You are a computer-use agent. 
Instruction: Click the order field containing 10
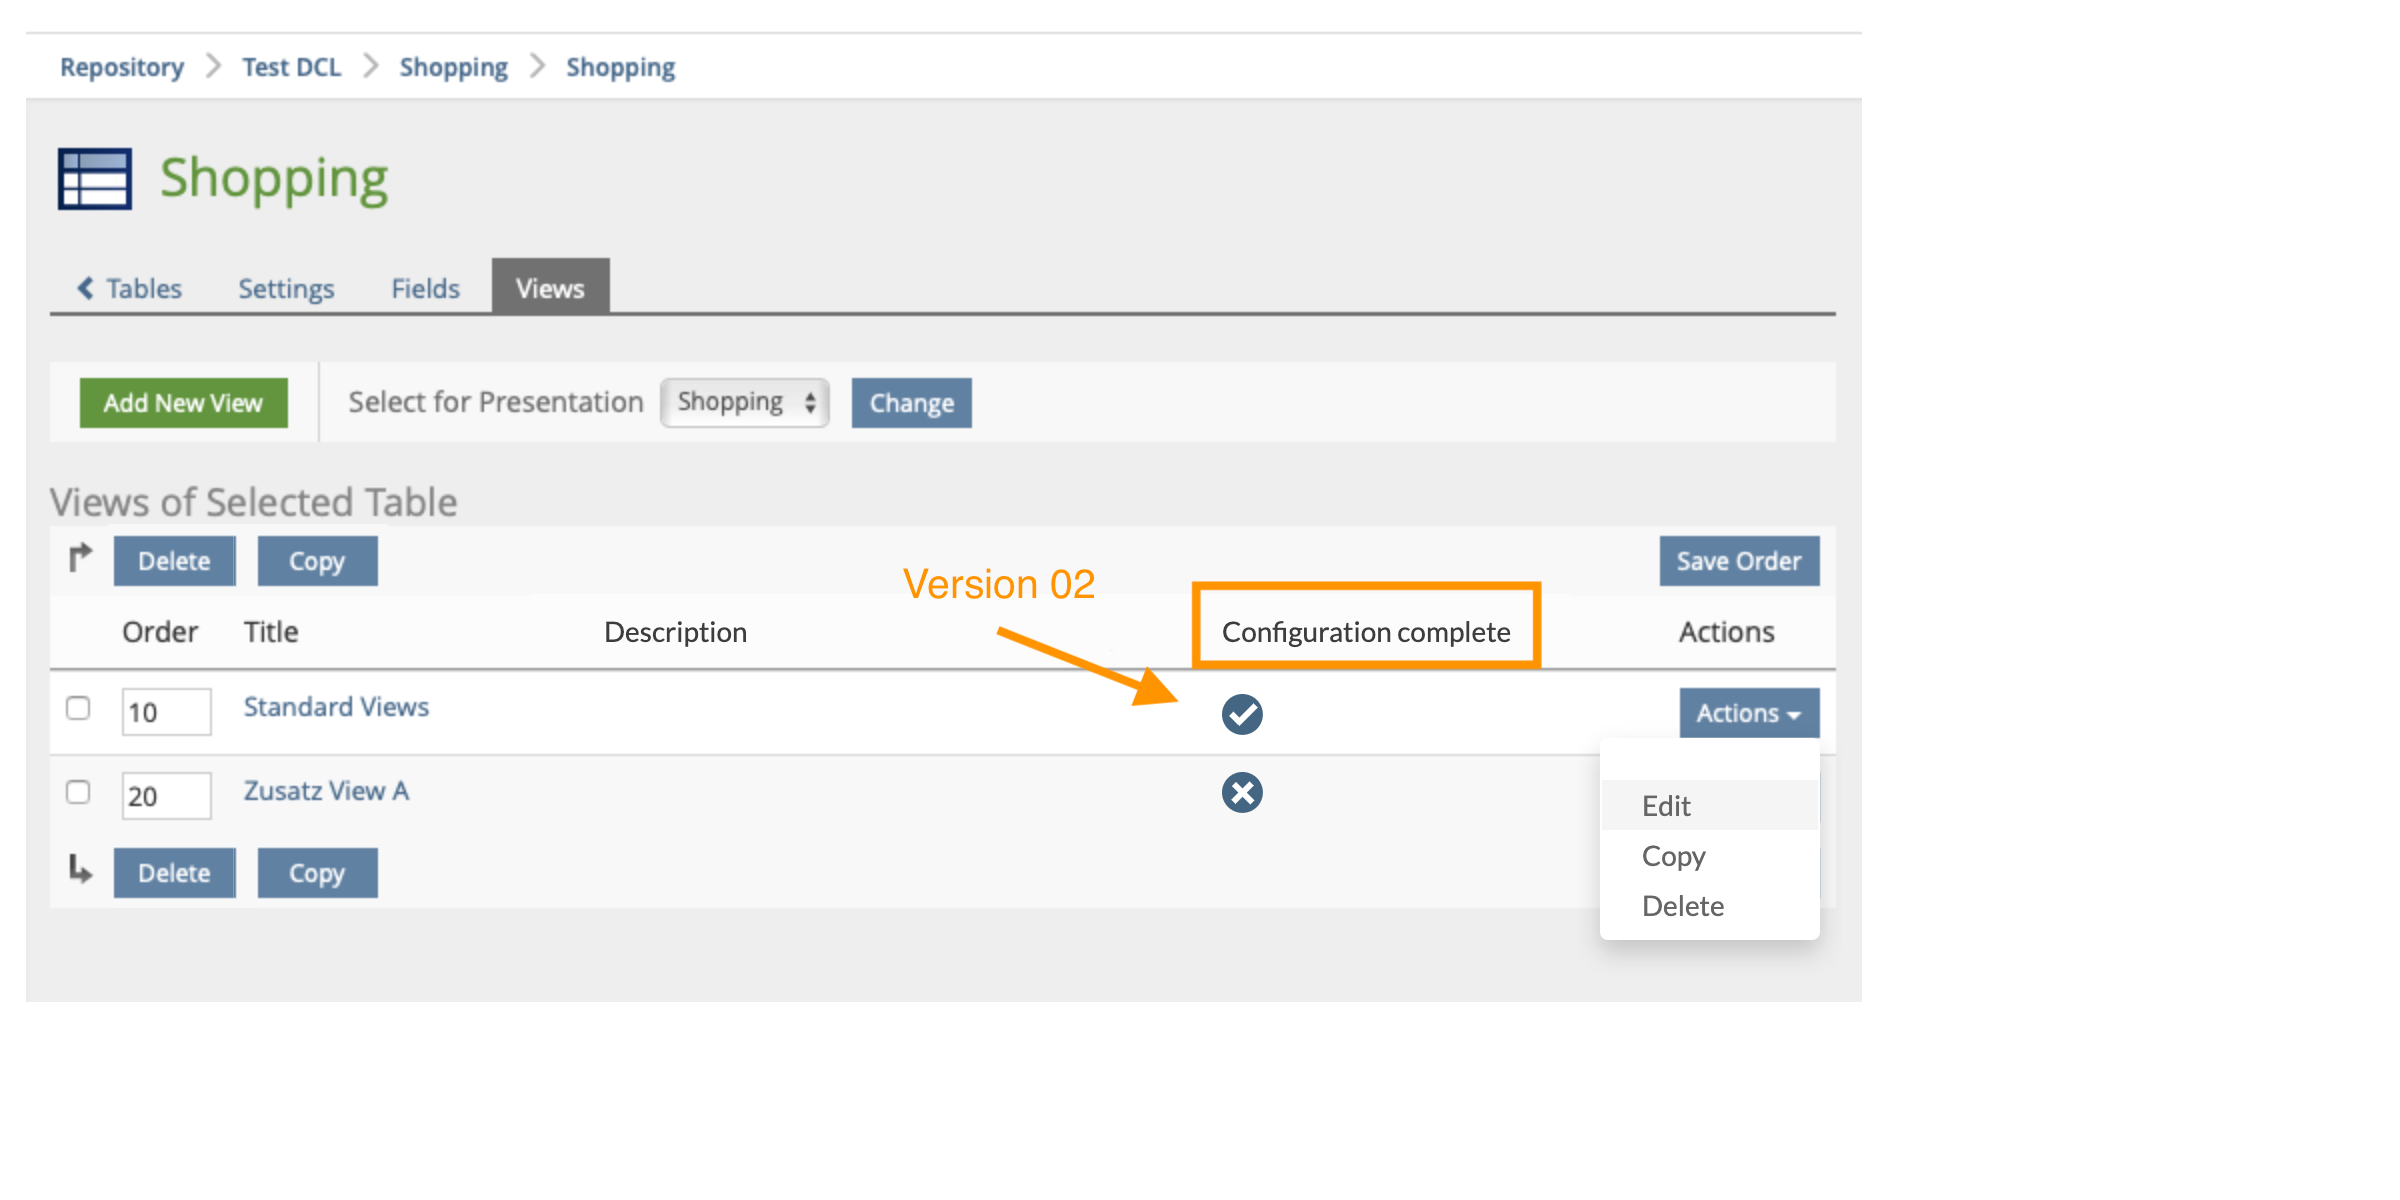coord(166,712)
